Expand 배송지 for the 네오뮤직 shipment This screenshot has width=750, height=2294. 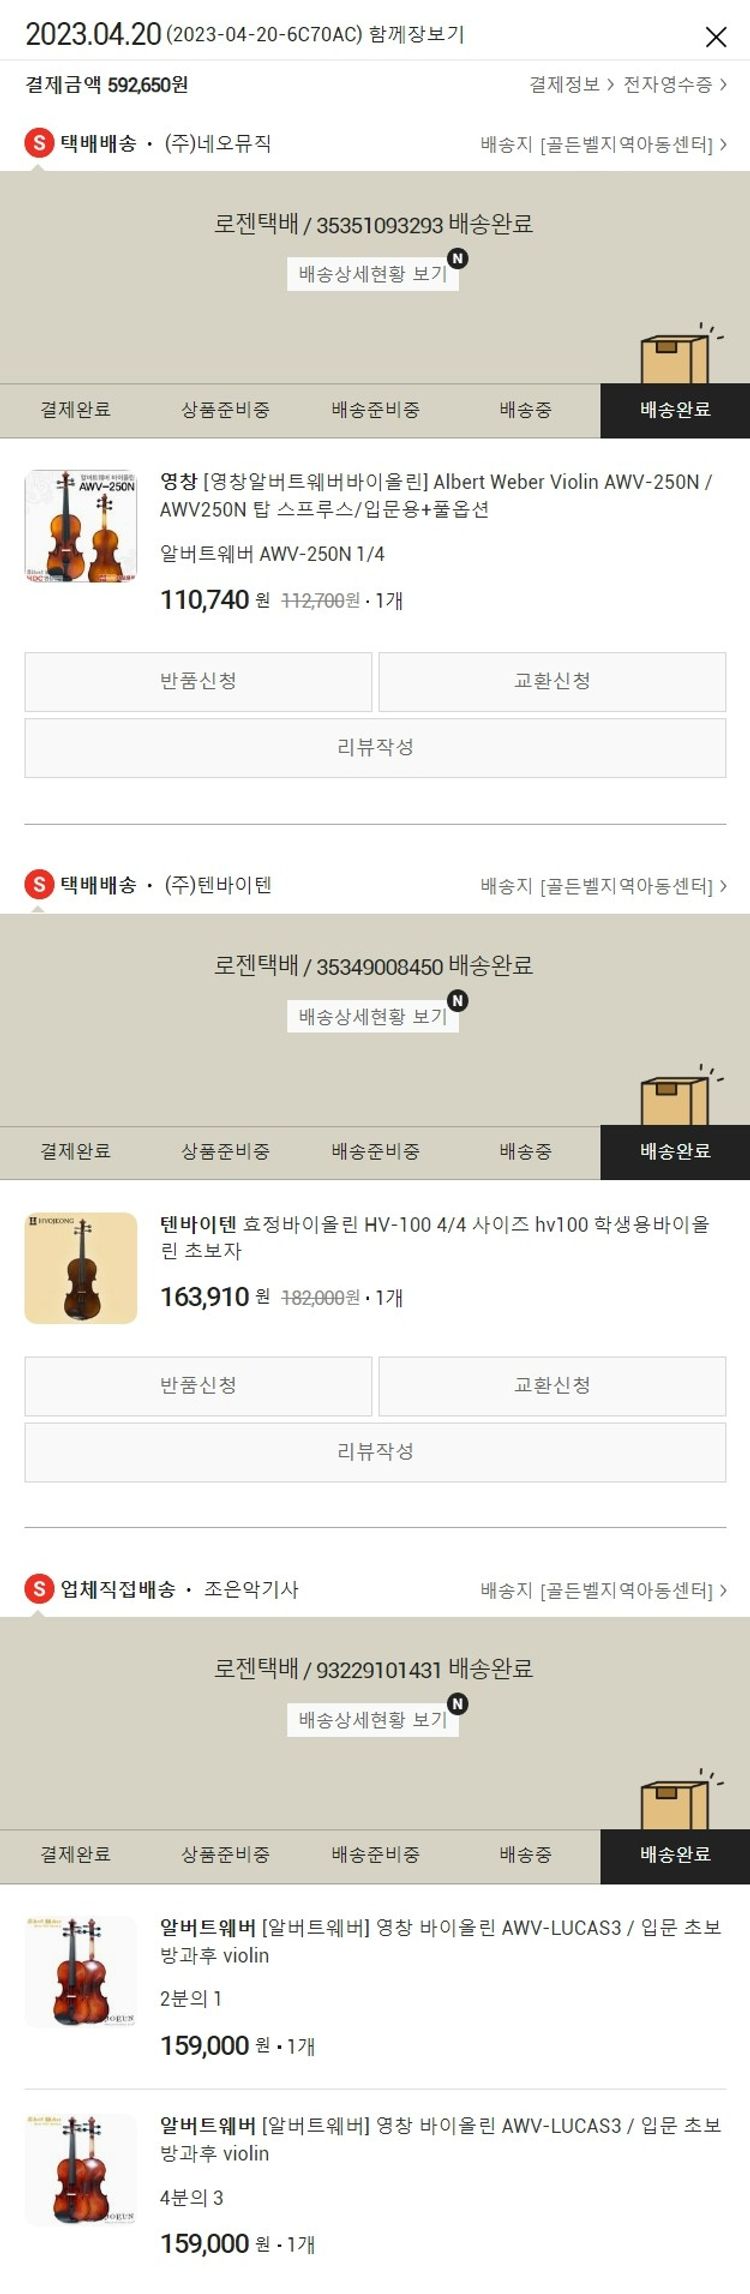603,145
